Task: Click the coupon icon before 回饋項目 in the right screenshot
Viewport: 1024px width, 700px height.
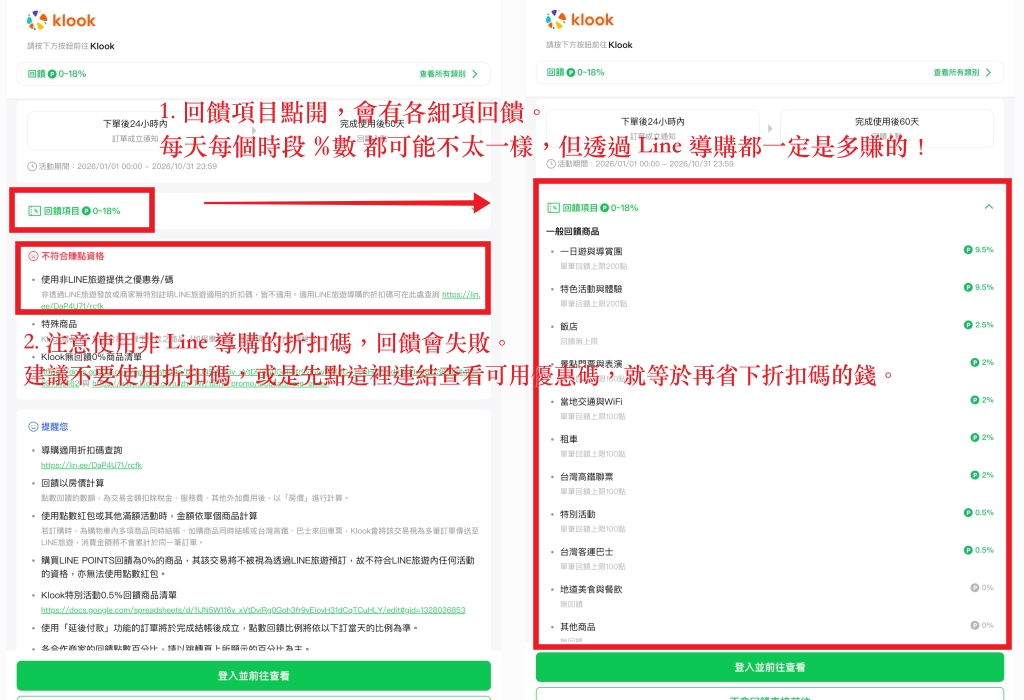Action: pos(553,208)
